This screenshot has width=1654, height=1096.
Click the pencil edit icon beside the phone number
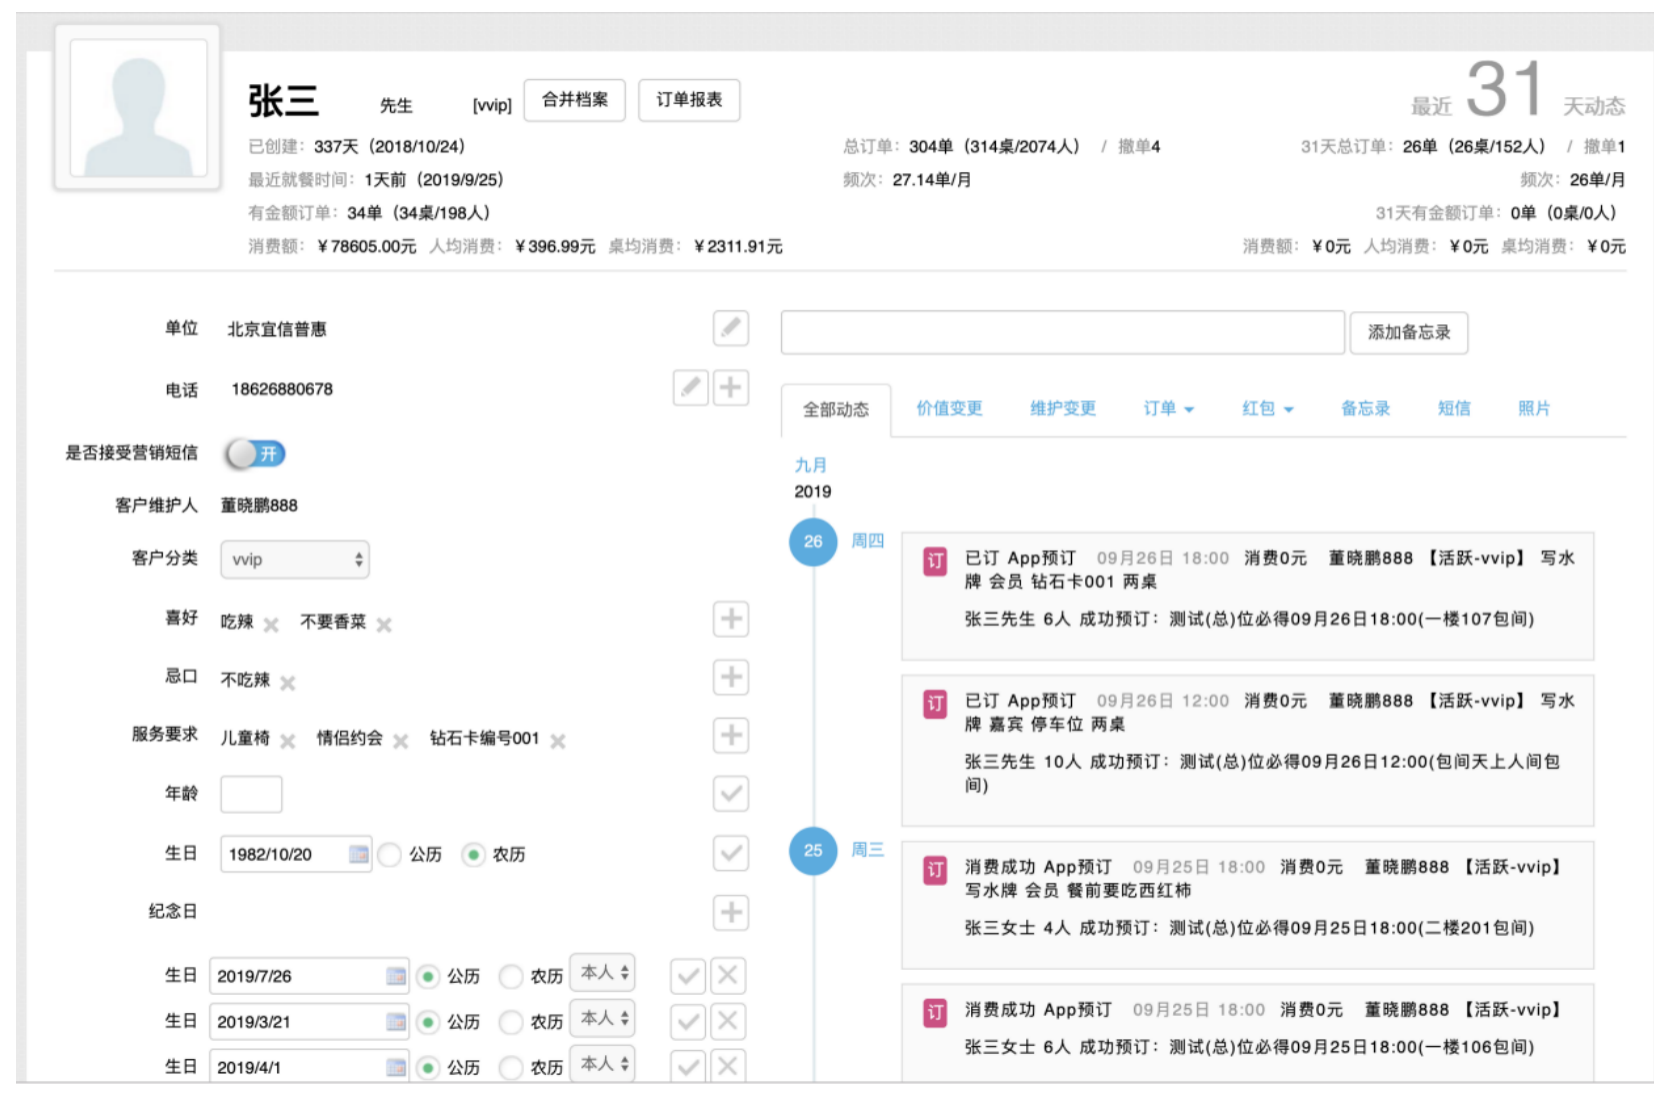[690, 388]
